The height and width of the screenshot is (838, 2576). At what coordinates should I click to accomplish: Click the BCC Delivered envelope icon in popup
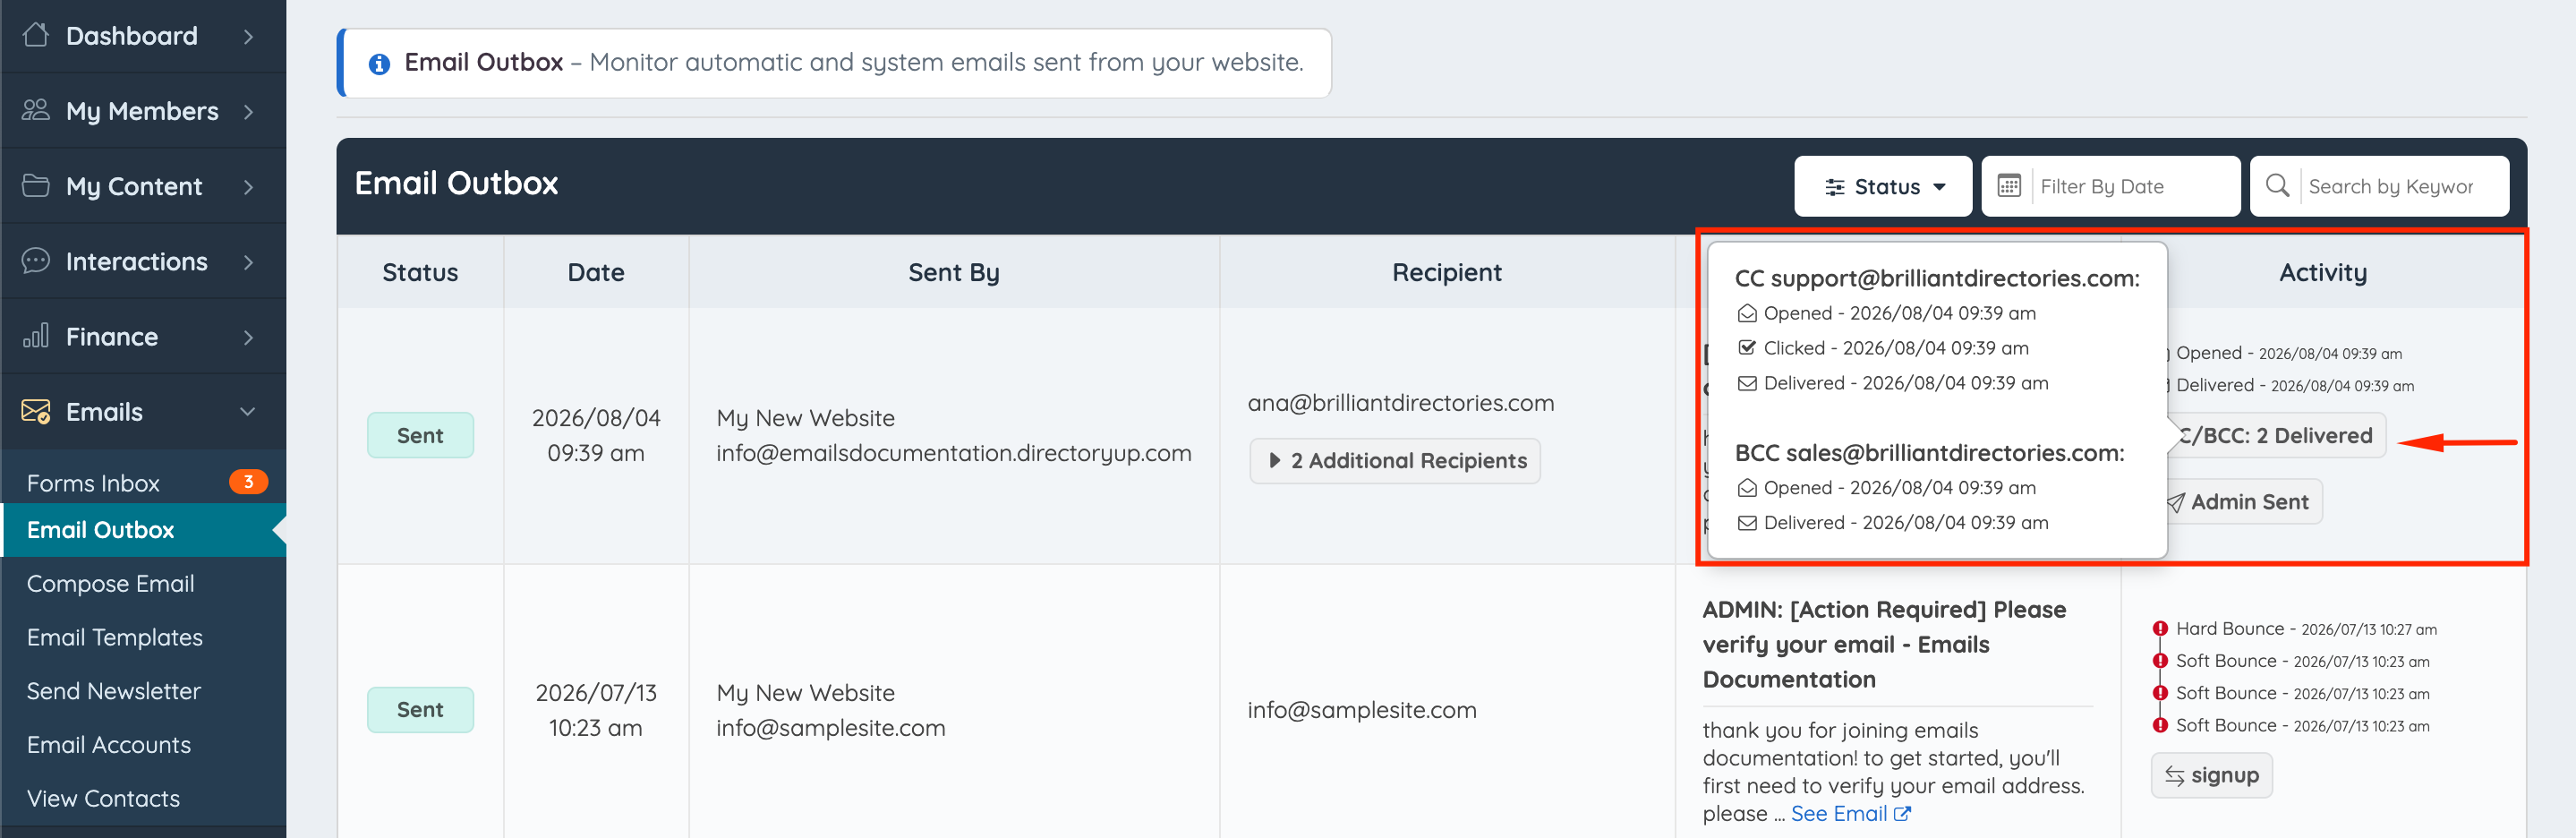coord(1747,523)
